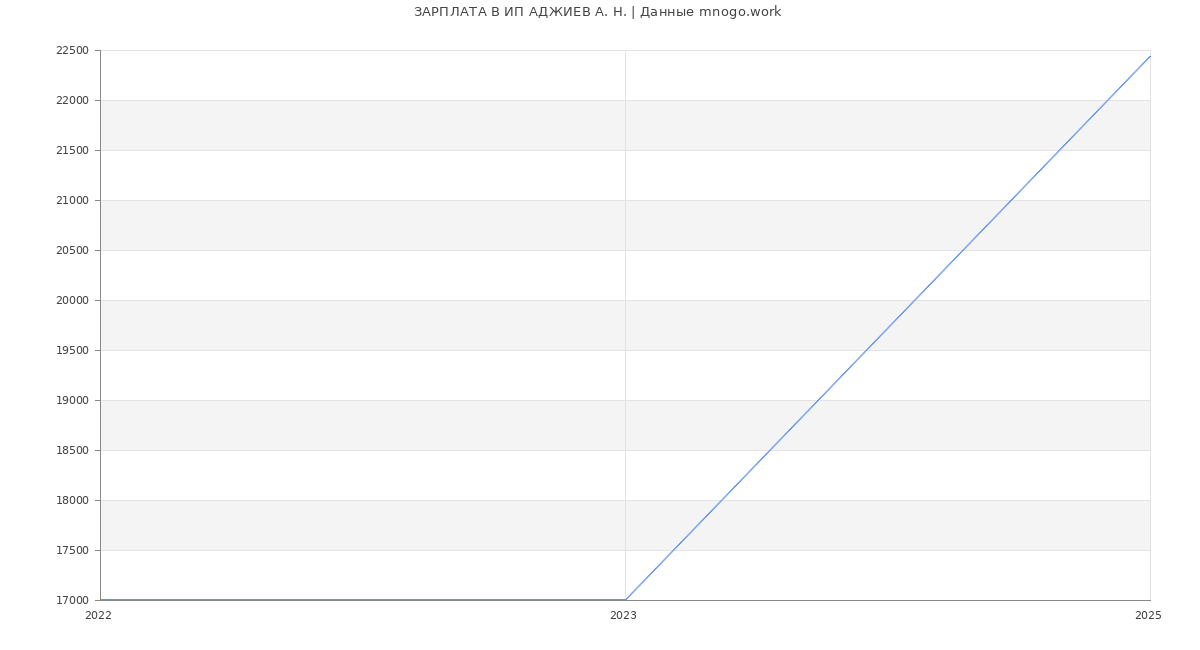1200x650 pixels.
Task: Click the line's peak point at 2025
Action: tap(1150, 56)
